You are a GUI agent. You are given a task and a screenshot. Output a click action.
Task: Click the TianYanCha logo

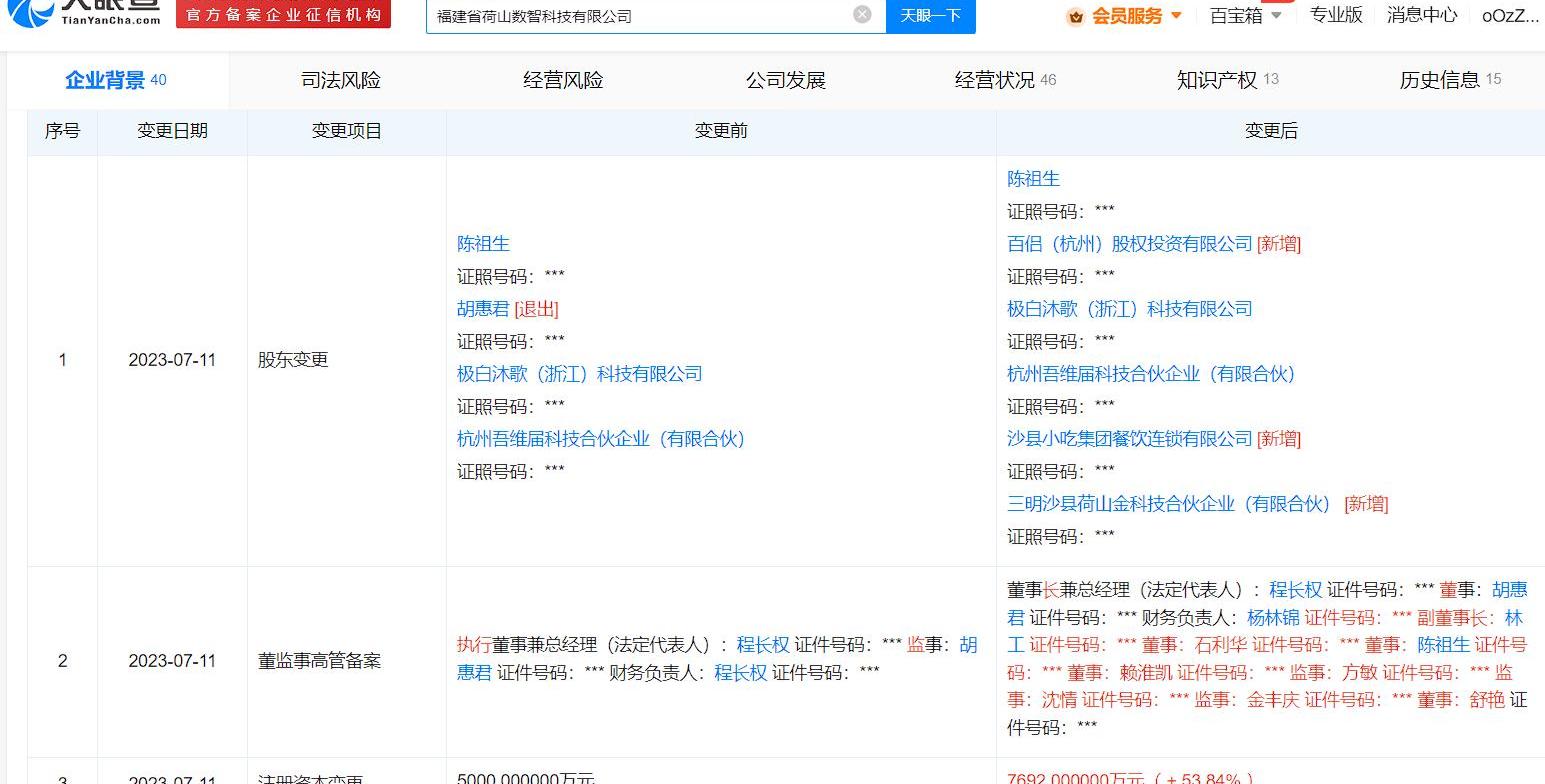(x=85, y=12)
